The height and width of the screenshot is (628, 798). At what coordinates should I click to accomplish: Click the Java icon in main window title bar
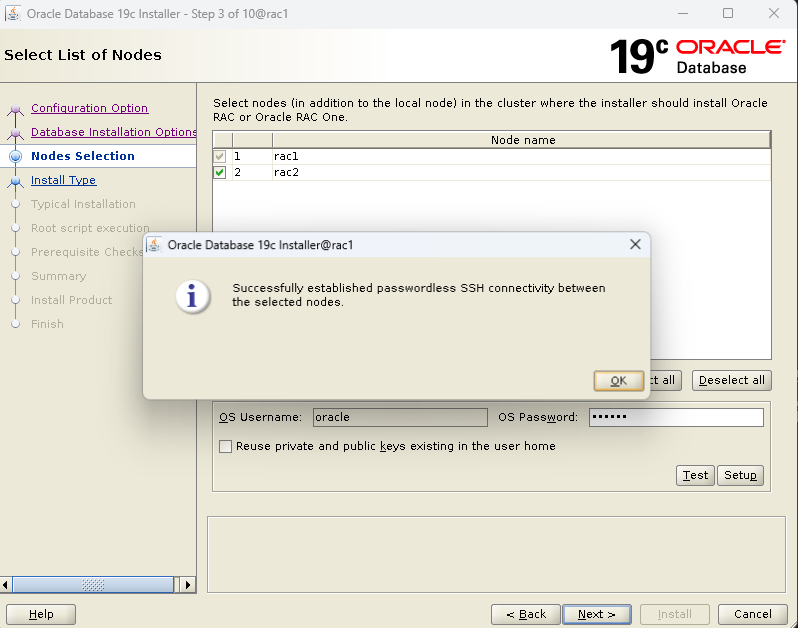pos(13,13)
